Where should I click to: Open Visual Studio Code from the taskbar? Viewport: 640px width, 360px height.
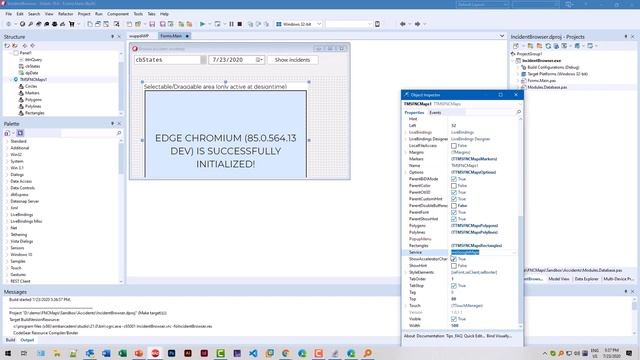tap(253, 353)
